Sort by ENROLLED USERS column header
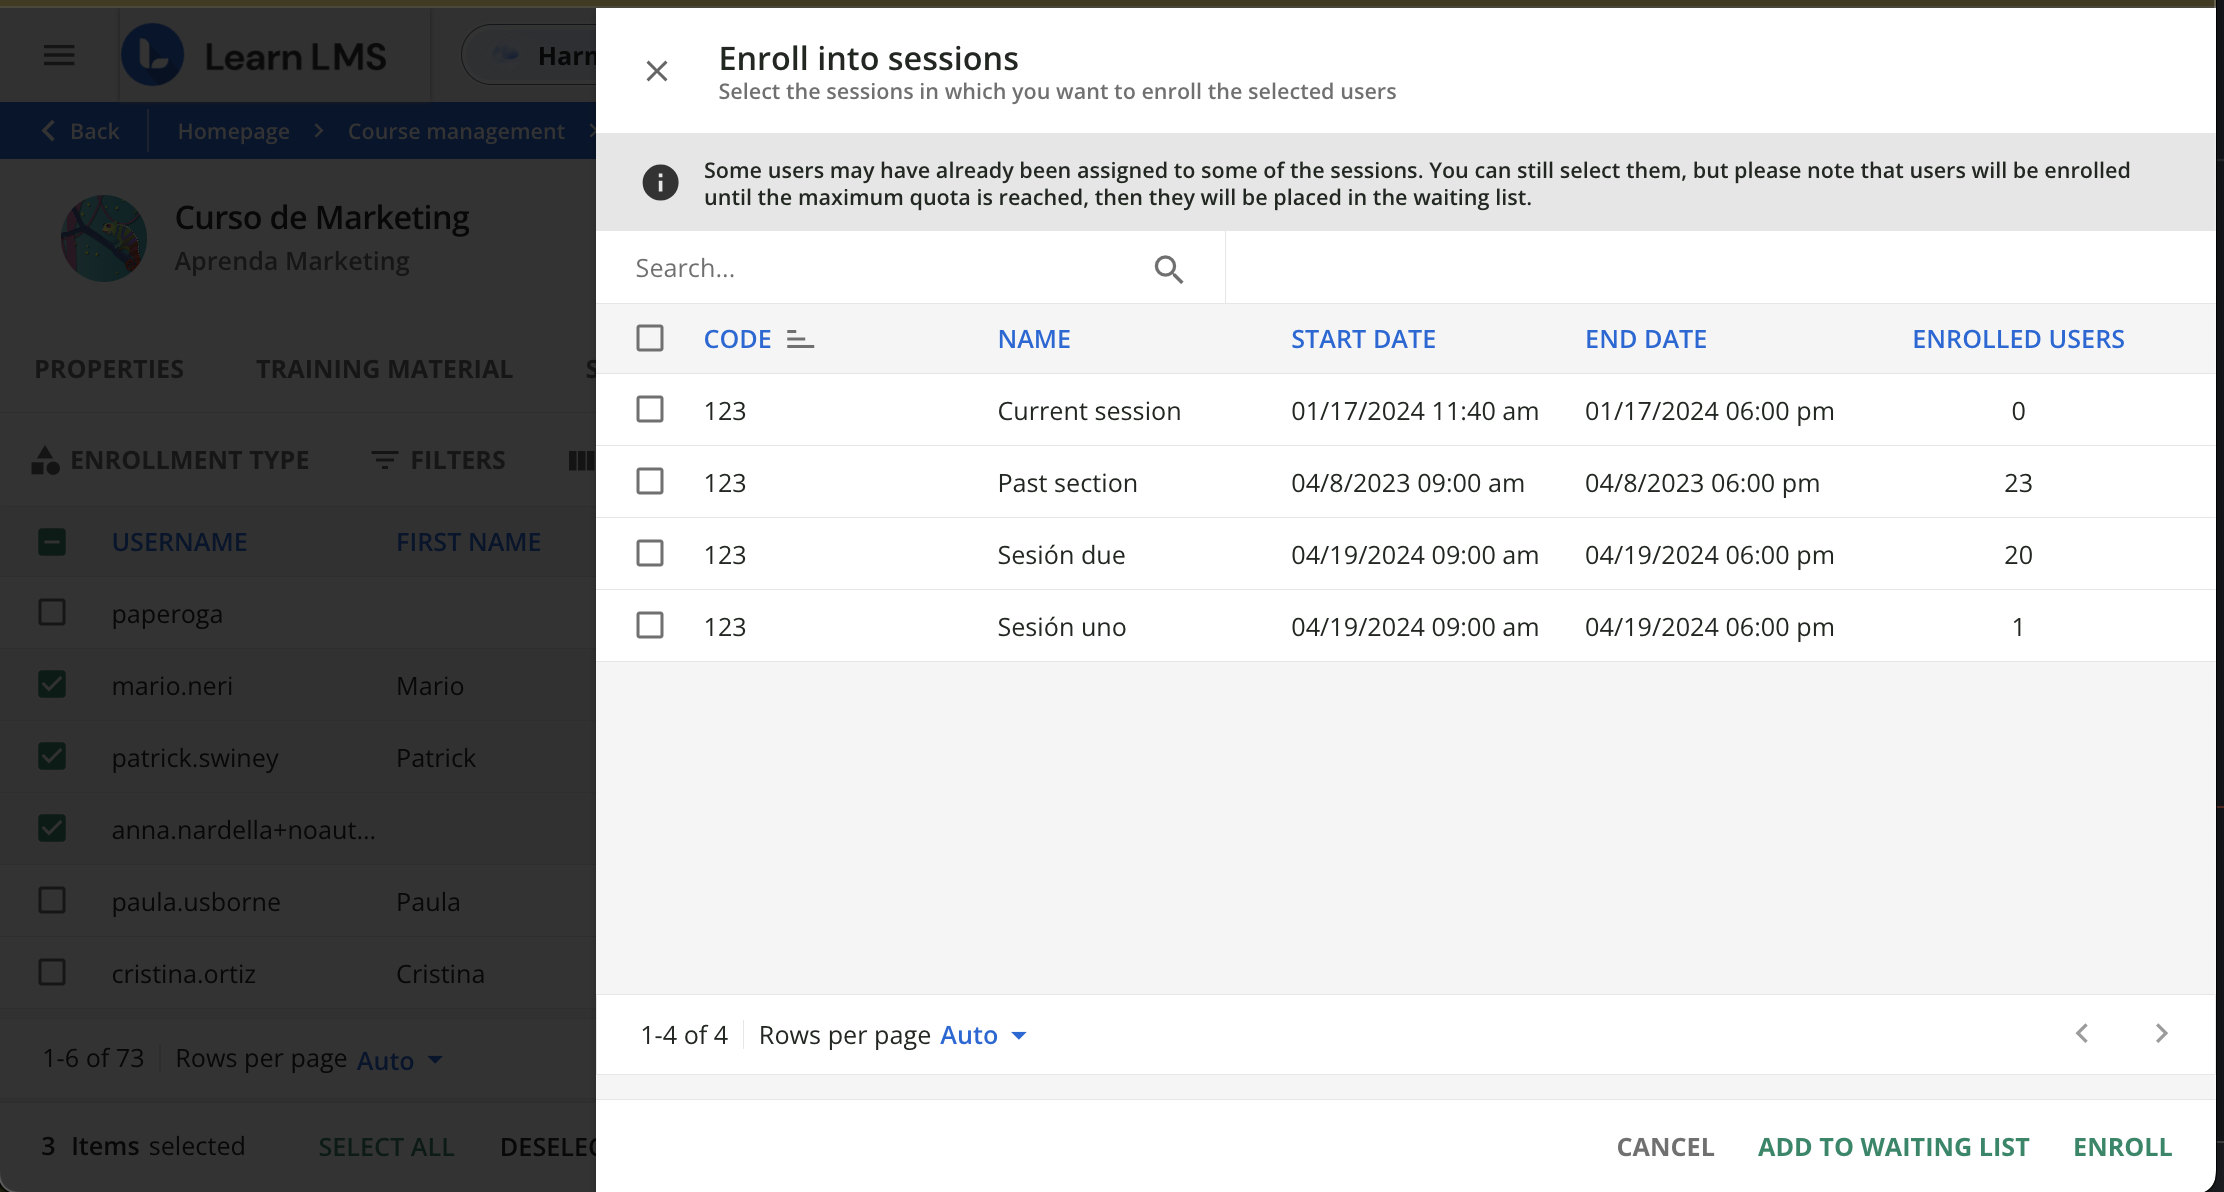 [x=2018, y=340]
